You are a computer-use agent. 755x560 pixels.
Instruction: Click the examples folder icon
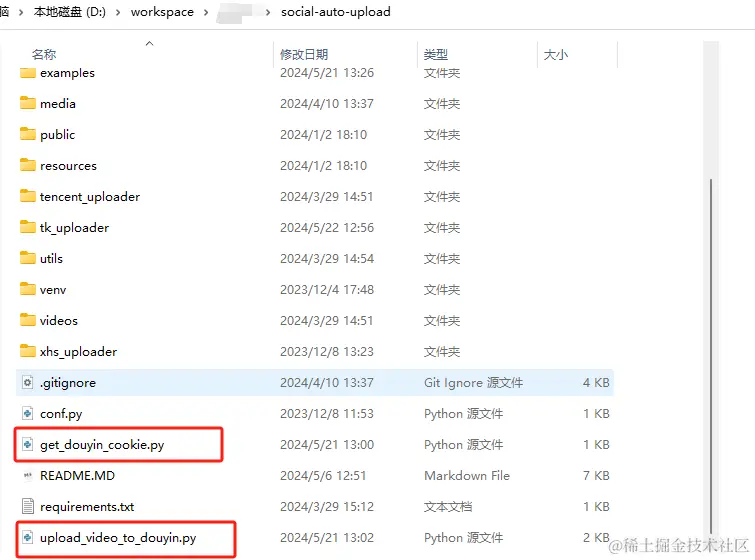click(27, 73)
